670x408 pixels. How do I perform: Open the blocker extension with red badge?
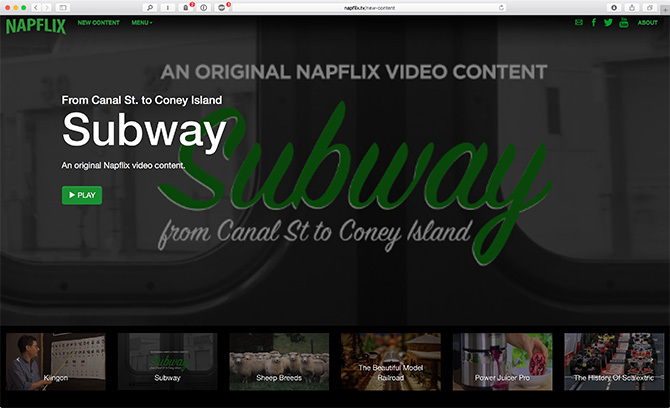pyautogui.click(x=221, y=8)
